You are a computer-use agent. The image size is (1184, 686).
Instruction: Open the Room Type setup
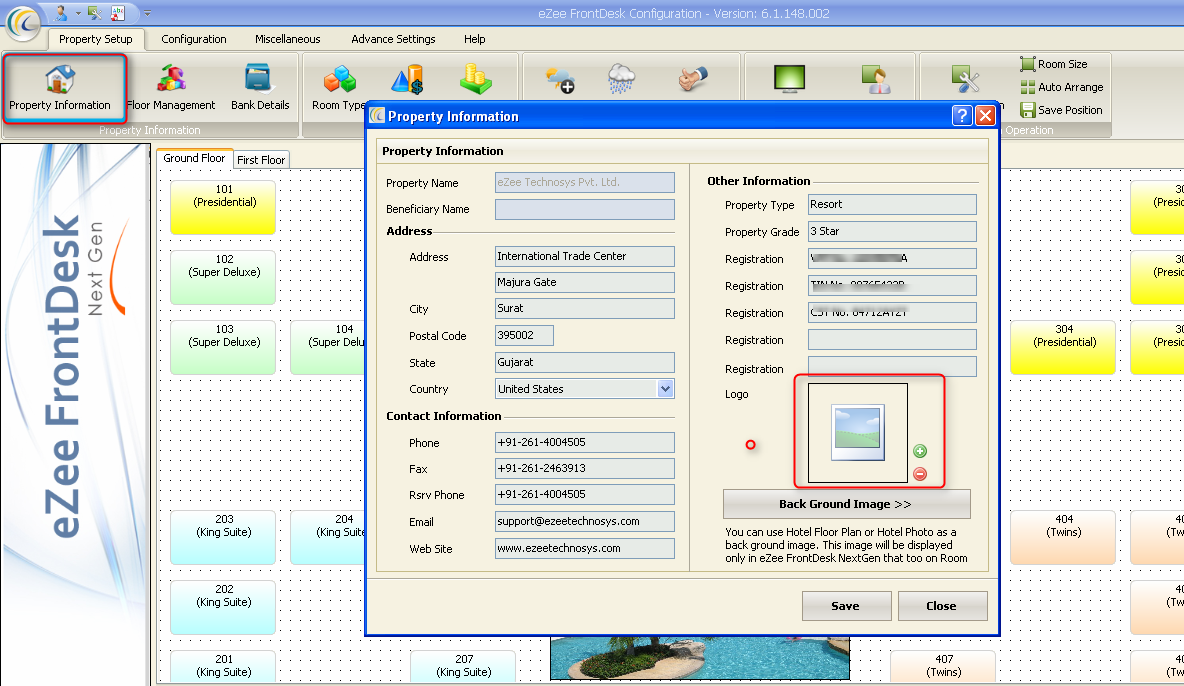point(338,88)
